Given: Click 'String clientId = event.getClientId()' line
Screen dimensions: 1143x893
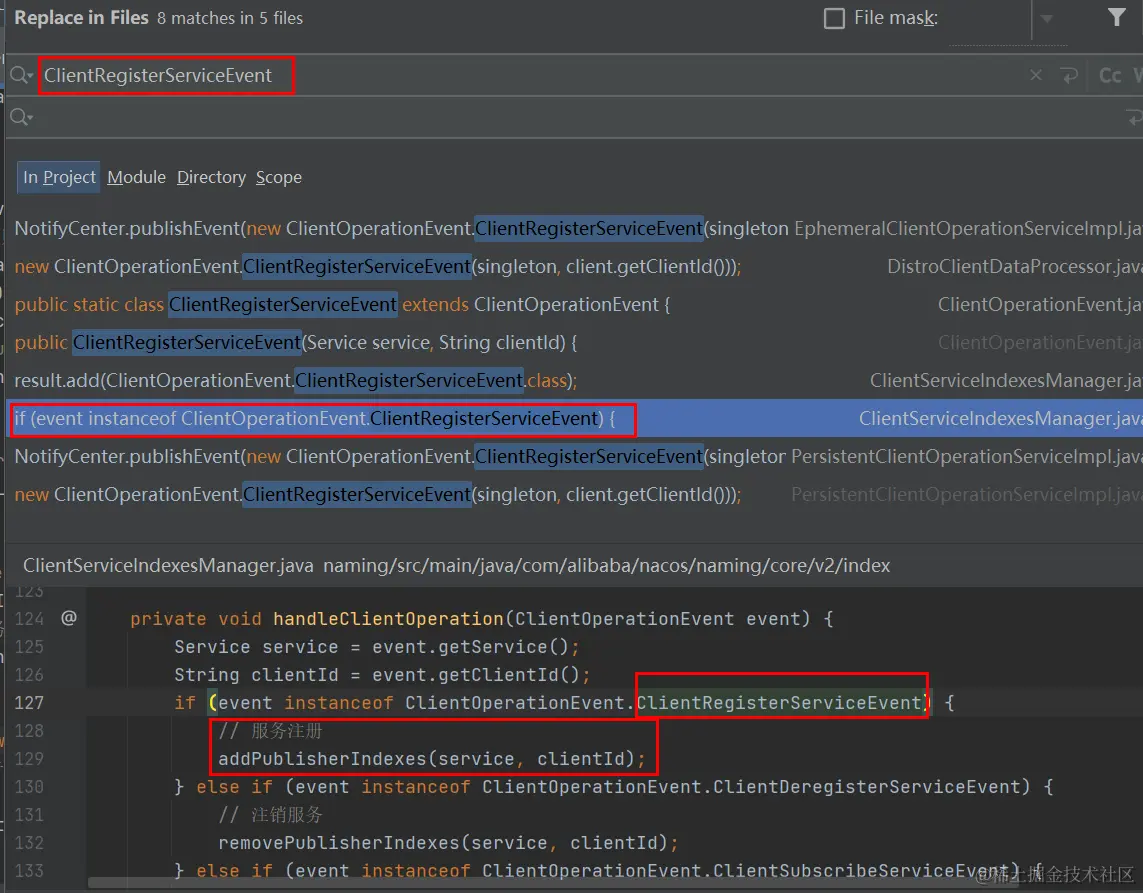Looking at the screenshot, I should pos(381,675).
